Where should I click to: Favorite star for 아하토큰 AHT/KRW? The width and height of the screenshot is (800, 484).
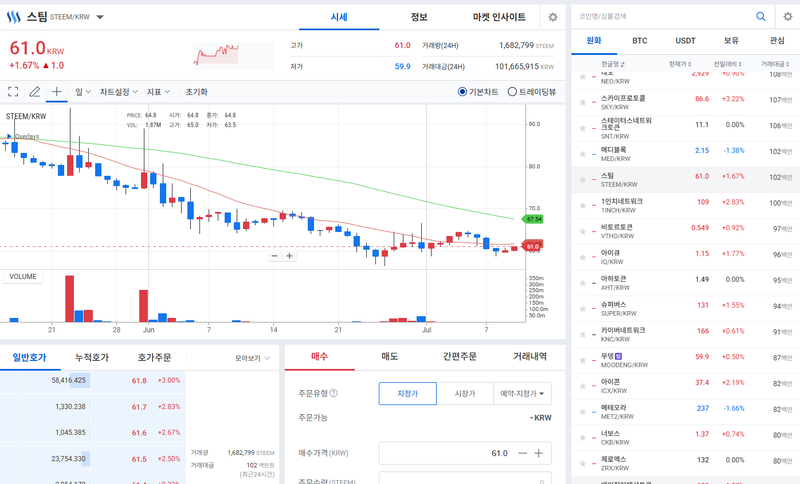click(x=583, y=283)
